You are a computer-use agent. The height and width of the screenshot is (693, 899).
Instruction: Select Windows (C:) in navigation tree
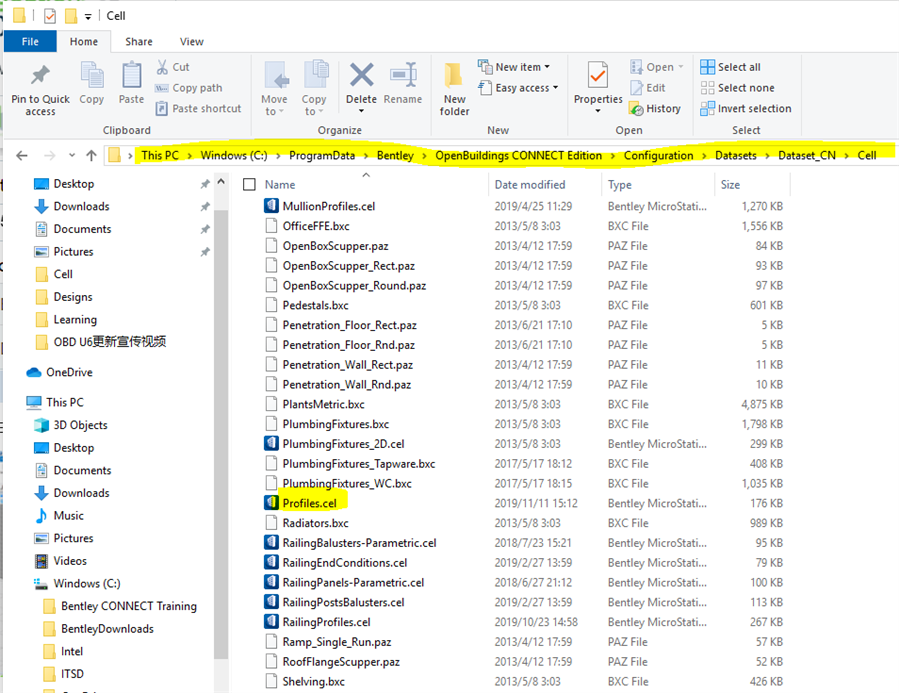pyautogui.click(x=87, y=584)
